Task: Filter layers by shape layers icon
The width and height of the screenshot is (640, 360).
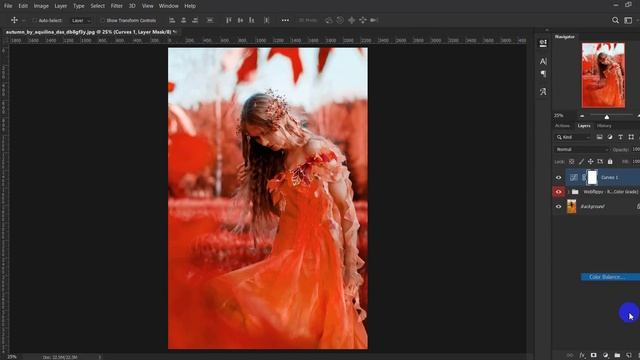Action: tap(631, 137)
